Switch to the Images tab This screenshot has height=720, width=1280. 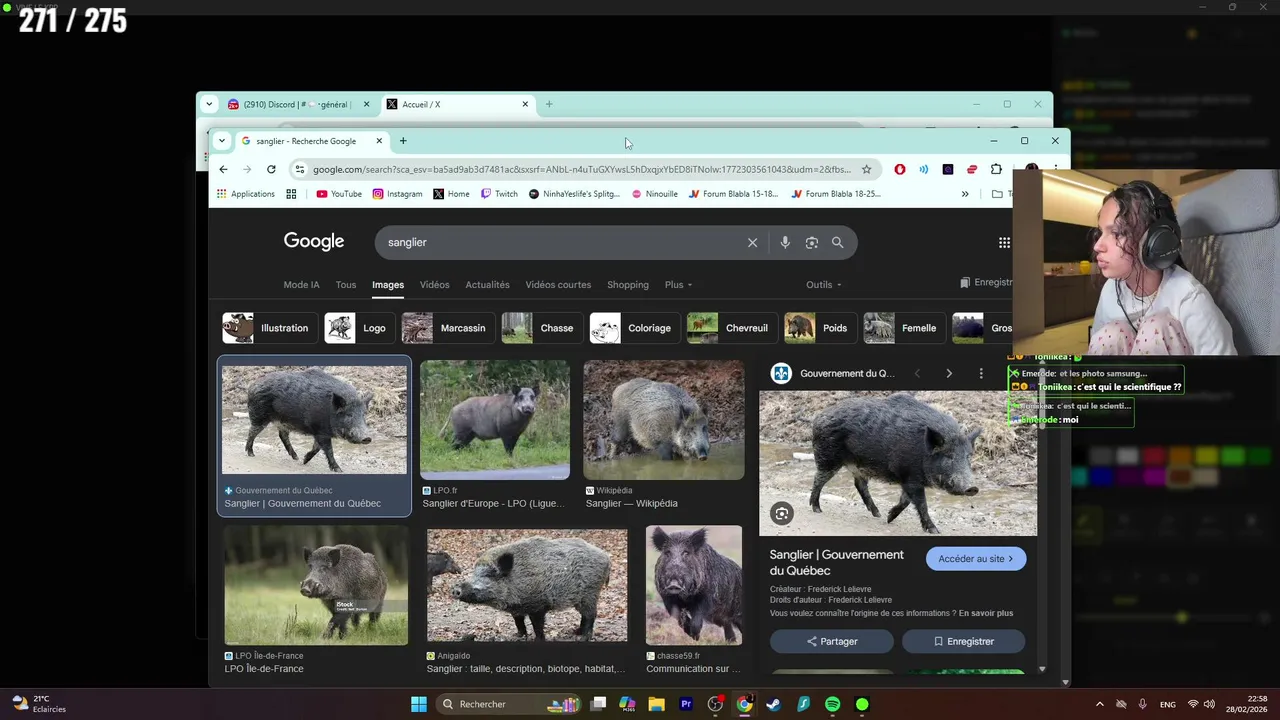[388, 285]
